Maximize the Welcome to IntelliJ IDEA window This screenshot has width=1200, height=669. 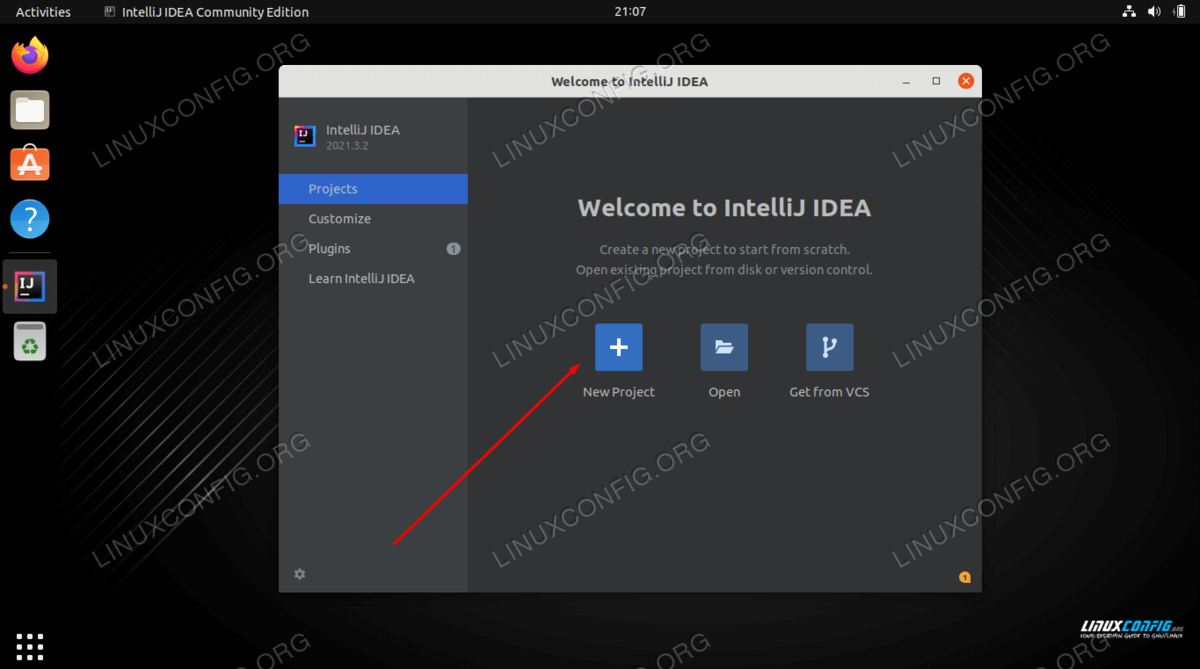[936, 81]
